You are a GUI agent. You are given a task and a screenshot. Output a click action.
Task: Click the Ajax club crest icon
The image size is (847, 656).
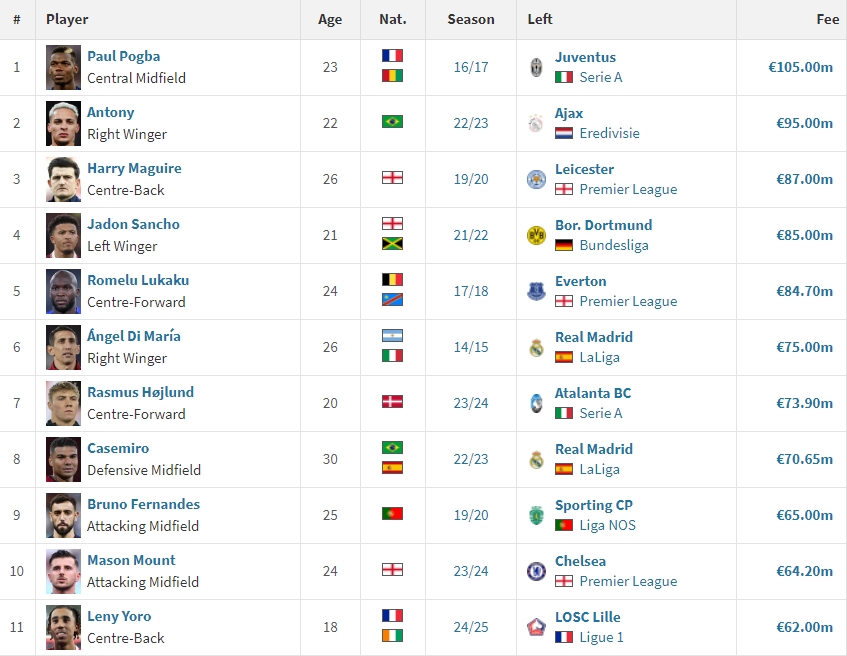click(x=536, y=123)
